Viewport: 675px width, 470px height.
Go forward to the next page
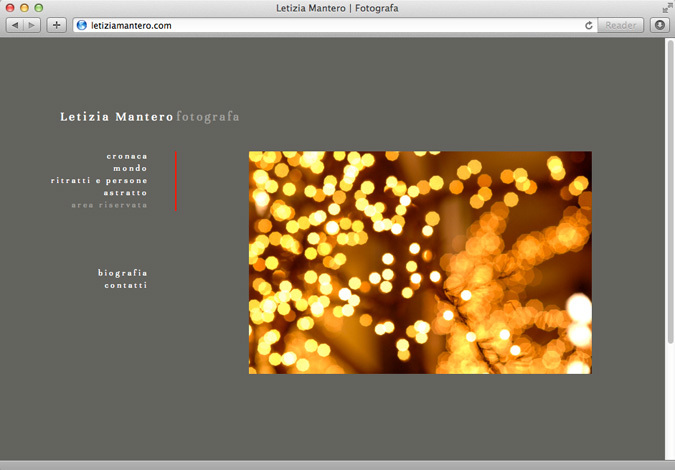point(32,25)
